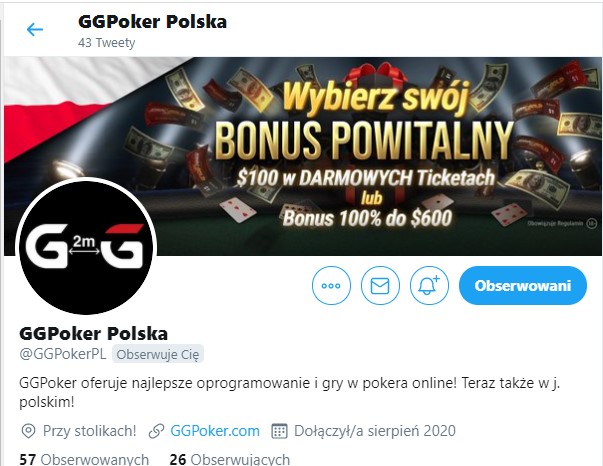Click the @GGPokerPL handle text

63,354
